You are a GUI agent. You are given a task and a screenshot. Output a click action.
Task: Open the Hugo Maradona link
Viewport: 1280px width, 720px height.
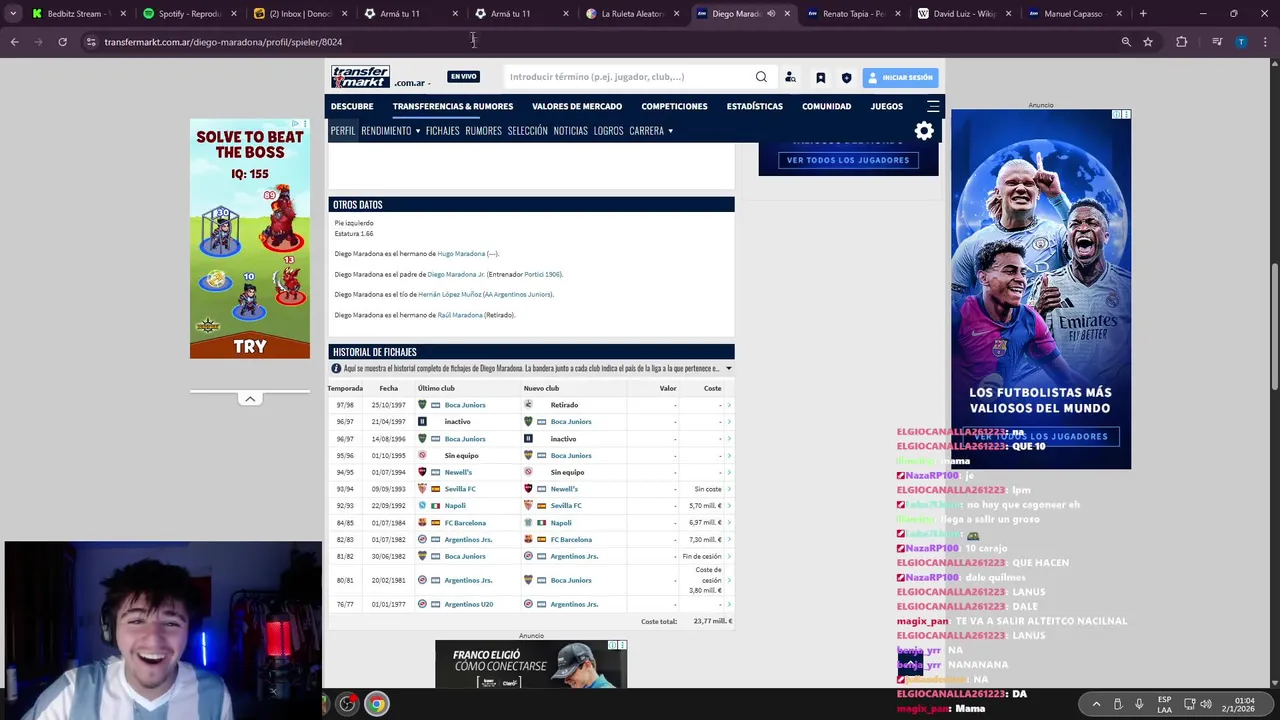[461, 254]
